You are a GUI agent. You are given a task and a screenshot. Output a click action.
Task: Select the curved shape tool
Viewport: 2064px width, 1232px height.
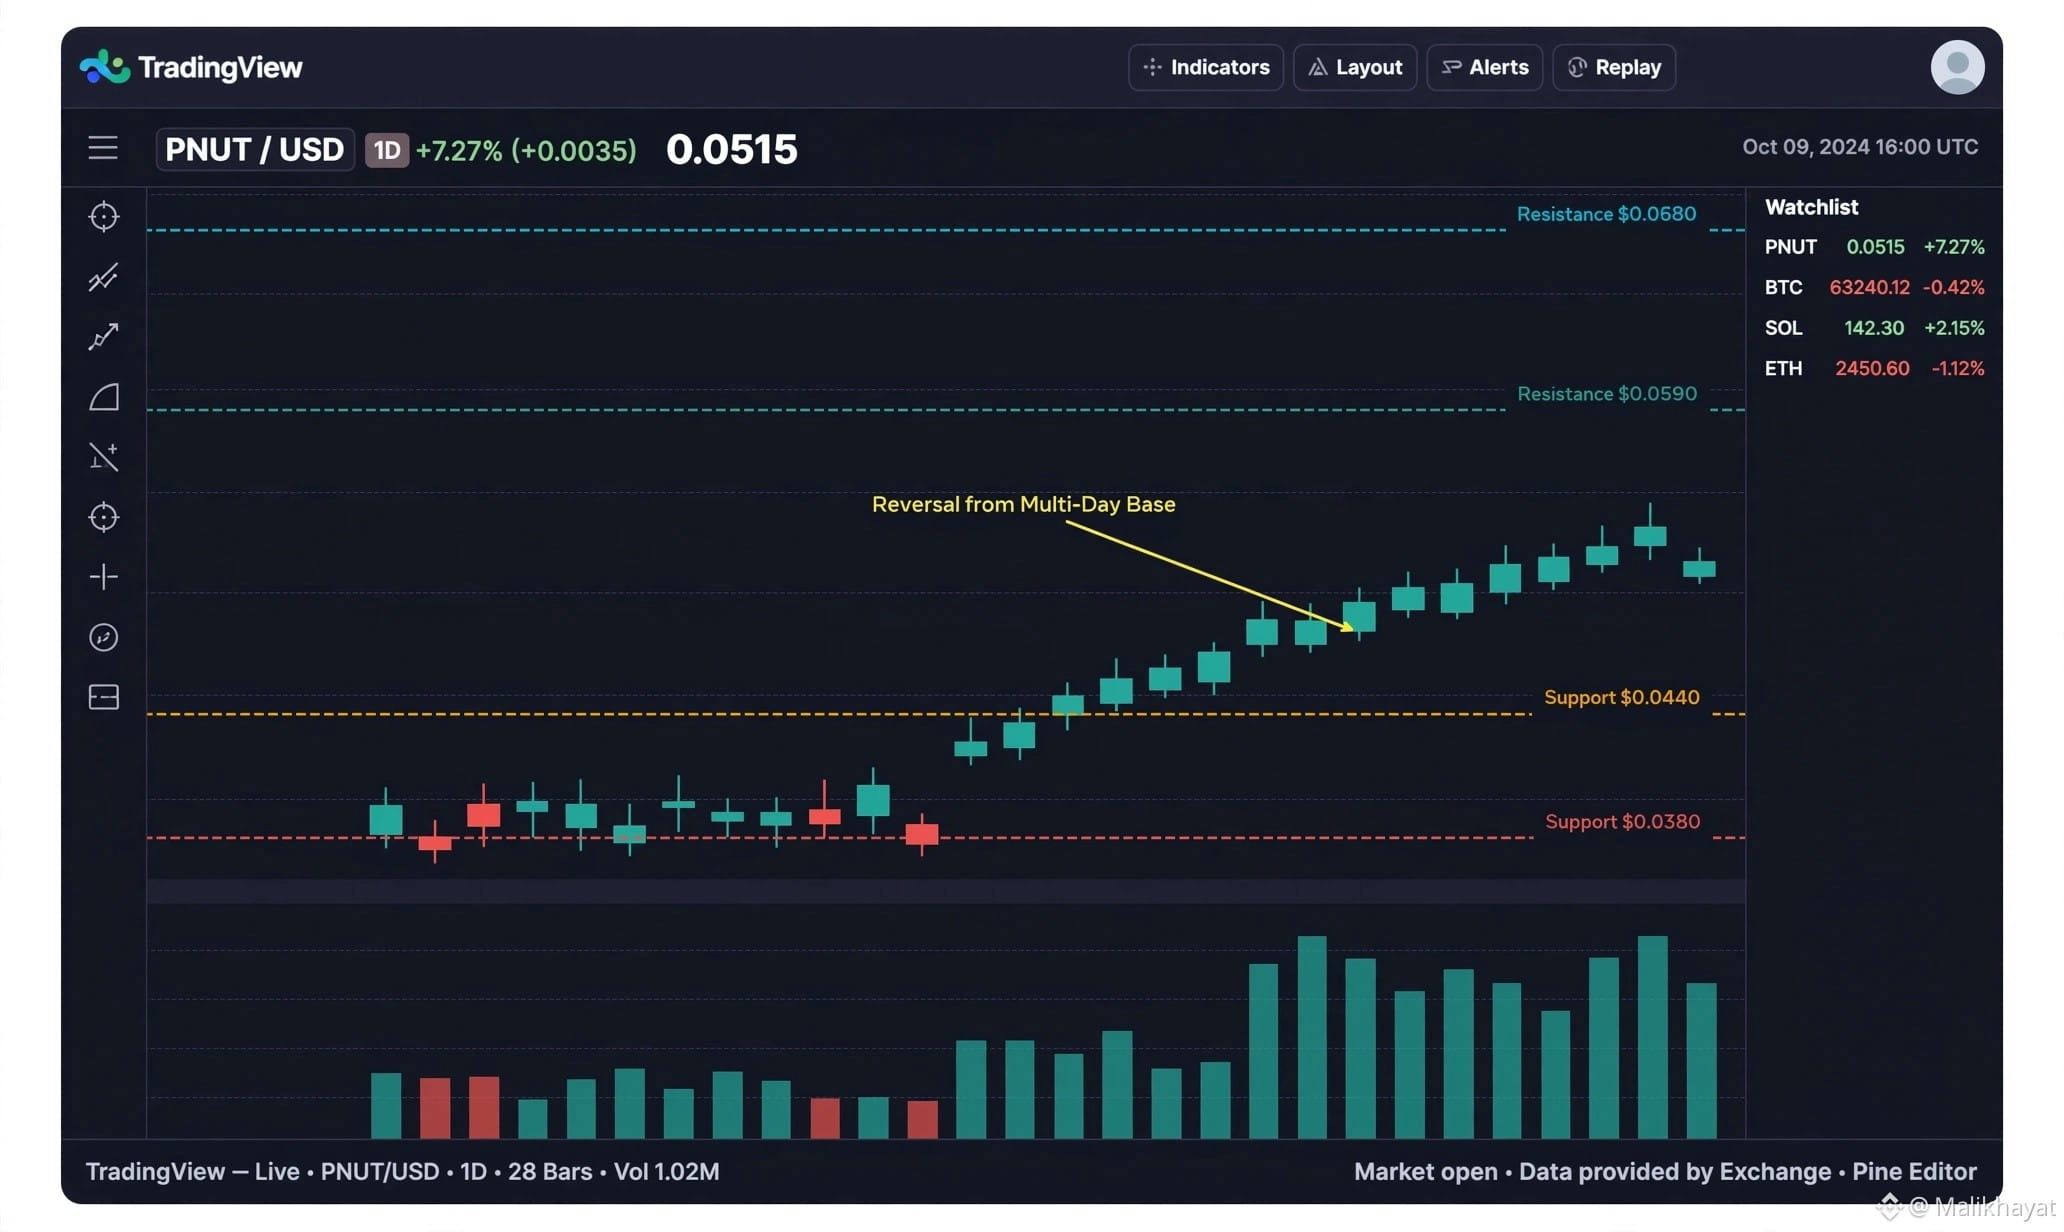pos(104,397)
